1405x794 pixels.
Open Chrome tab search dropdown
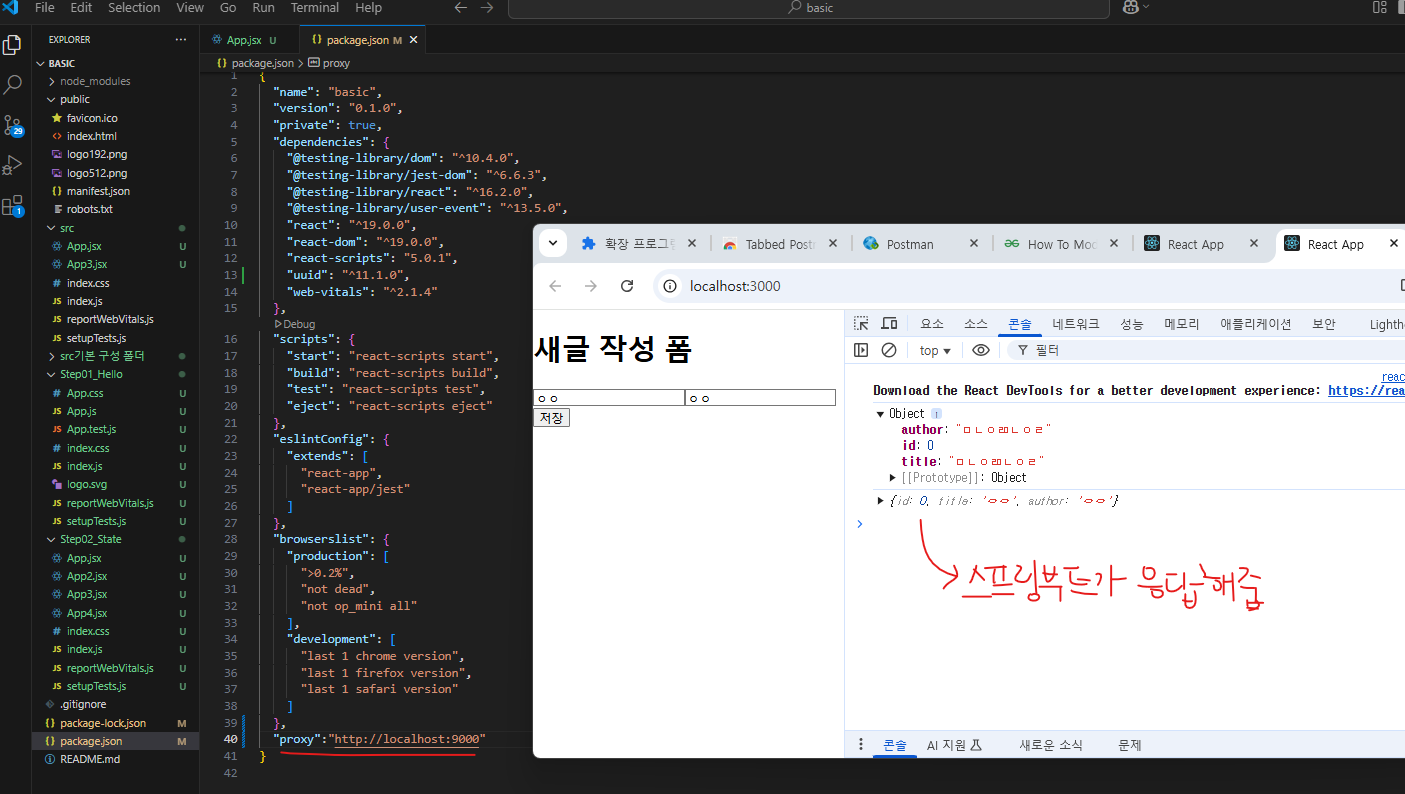point(552,243)
